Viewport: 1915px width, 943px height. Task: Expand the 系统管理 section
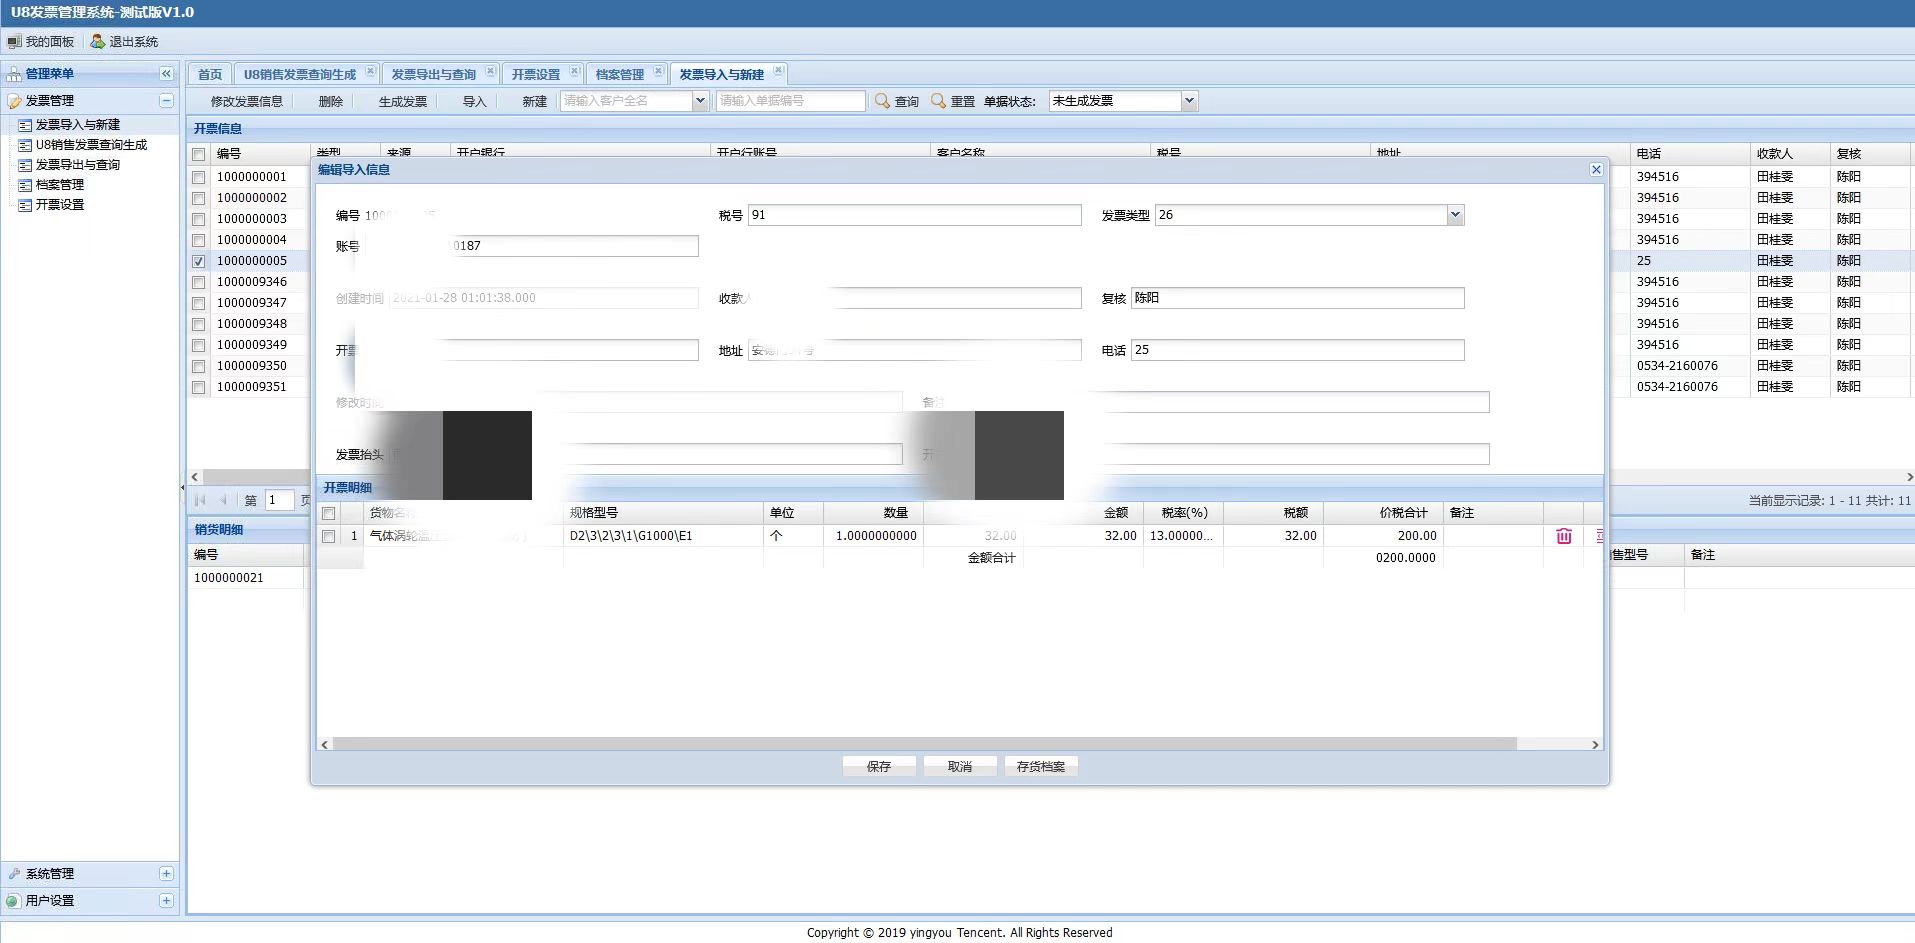click(166, 874)
